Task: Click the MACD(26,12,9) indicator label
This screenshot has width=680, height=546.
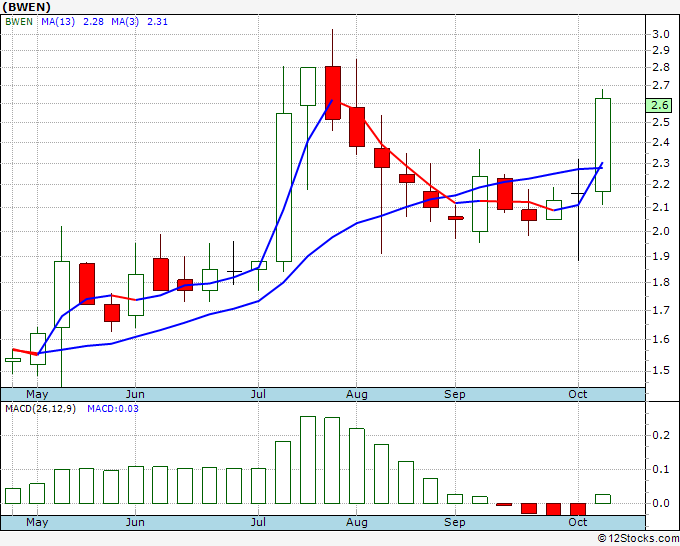Action: tap(41, 409)
